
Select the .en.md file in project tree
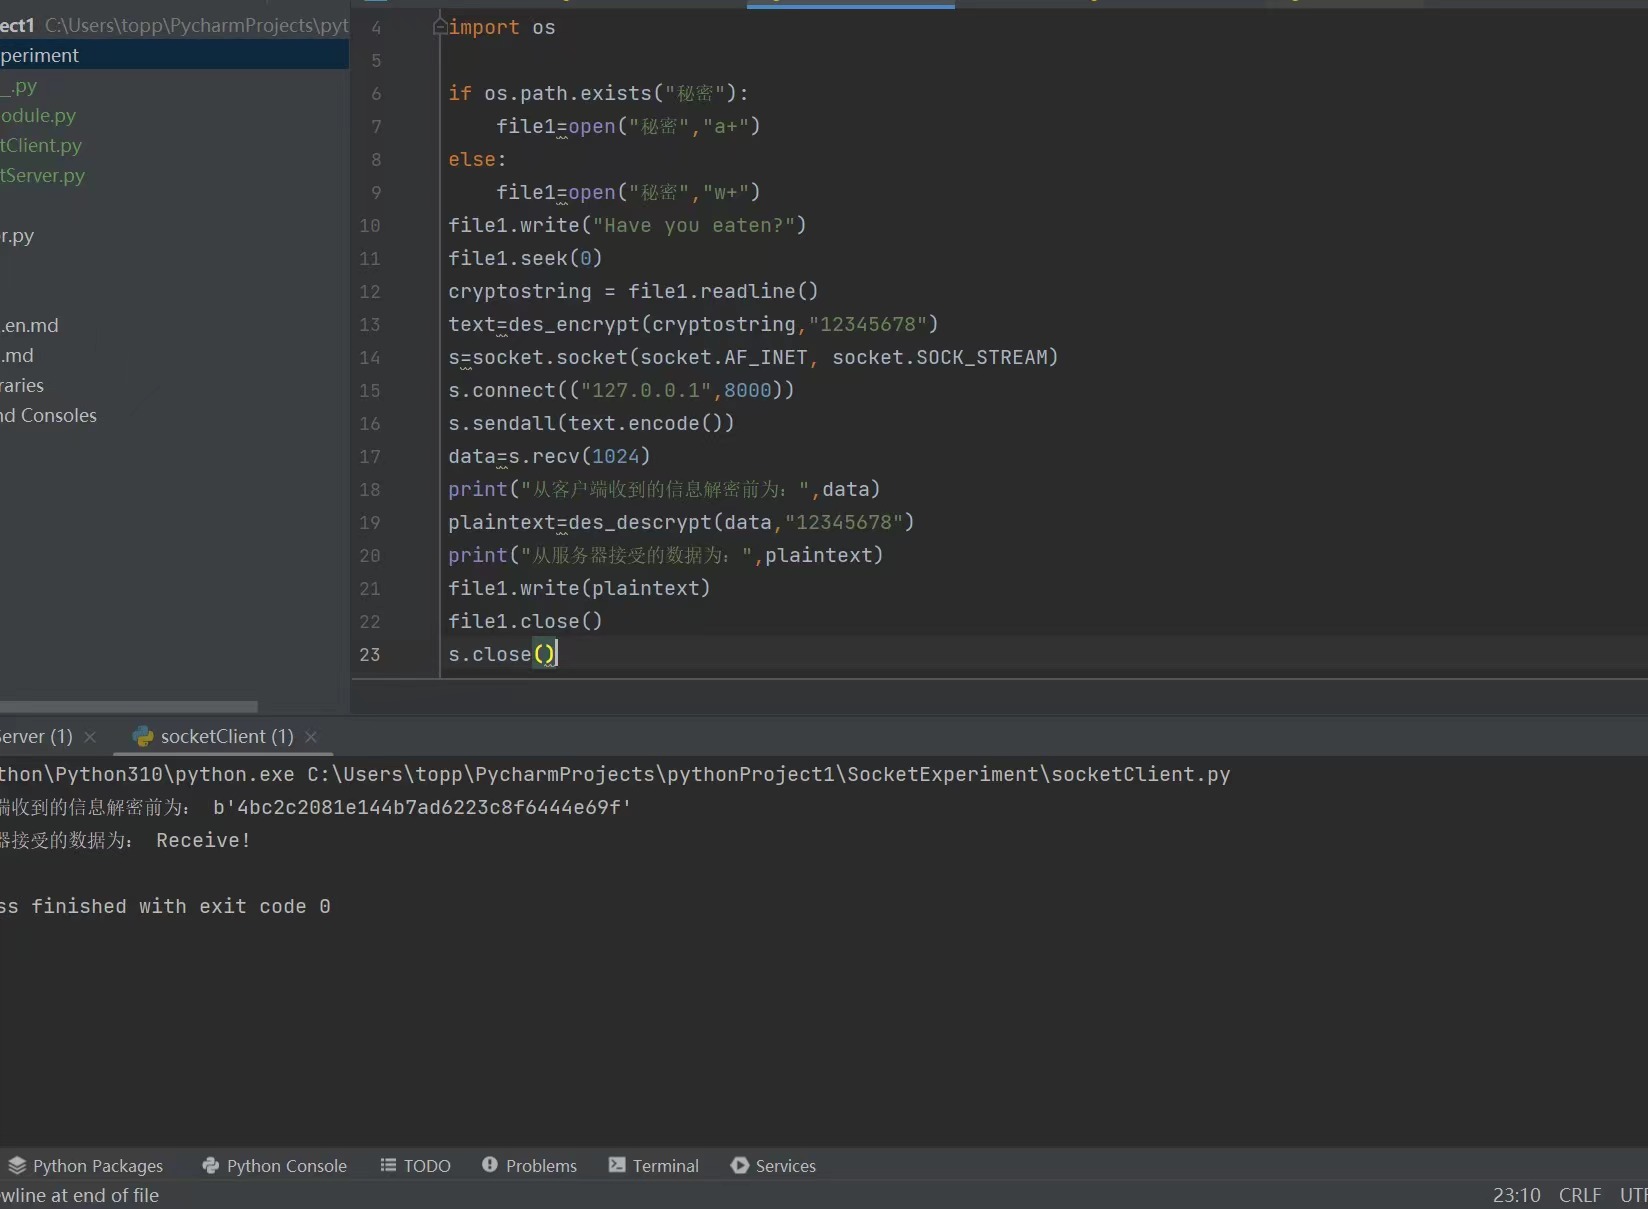29,326
